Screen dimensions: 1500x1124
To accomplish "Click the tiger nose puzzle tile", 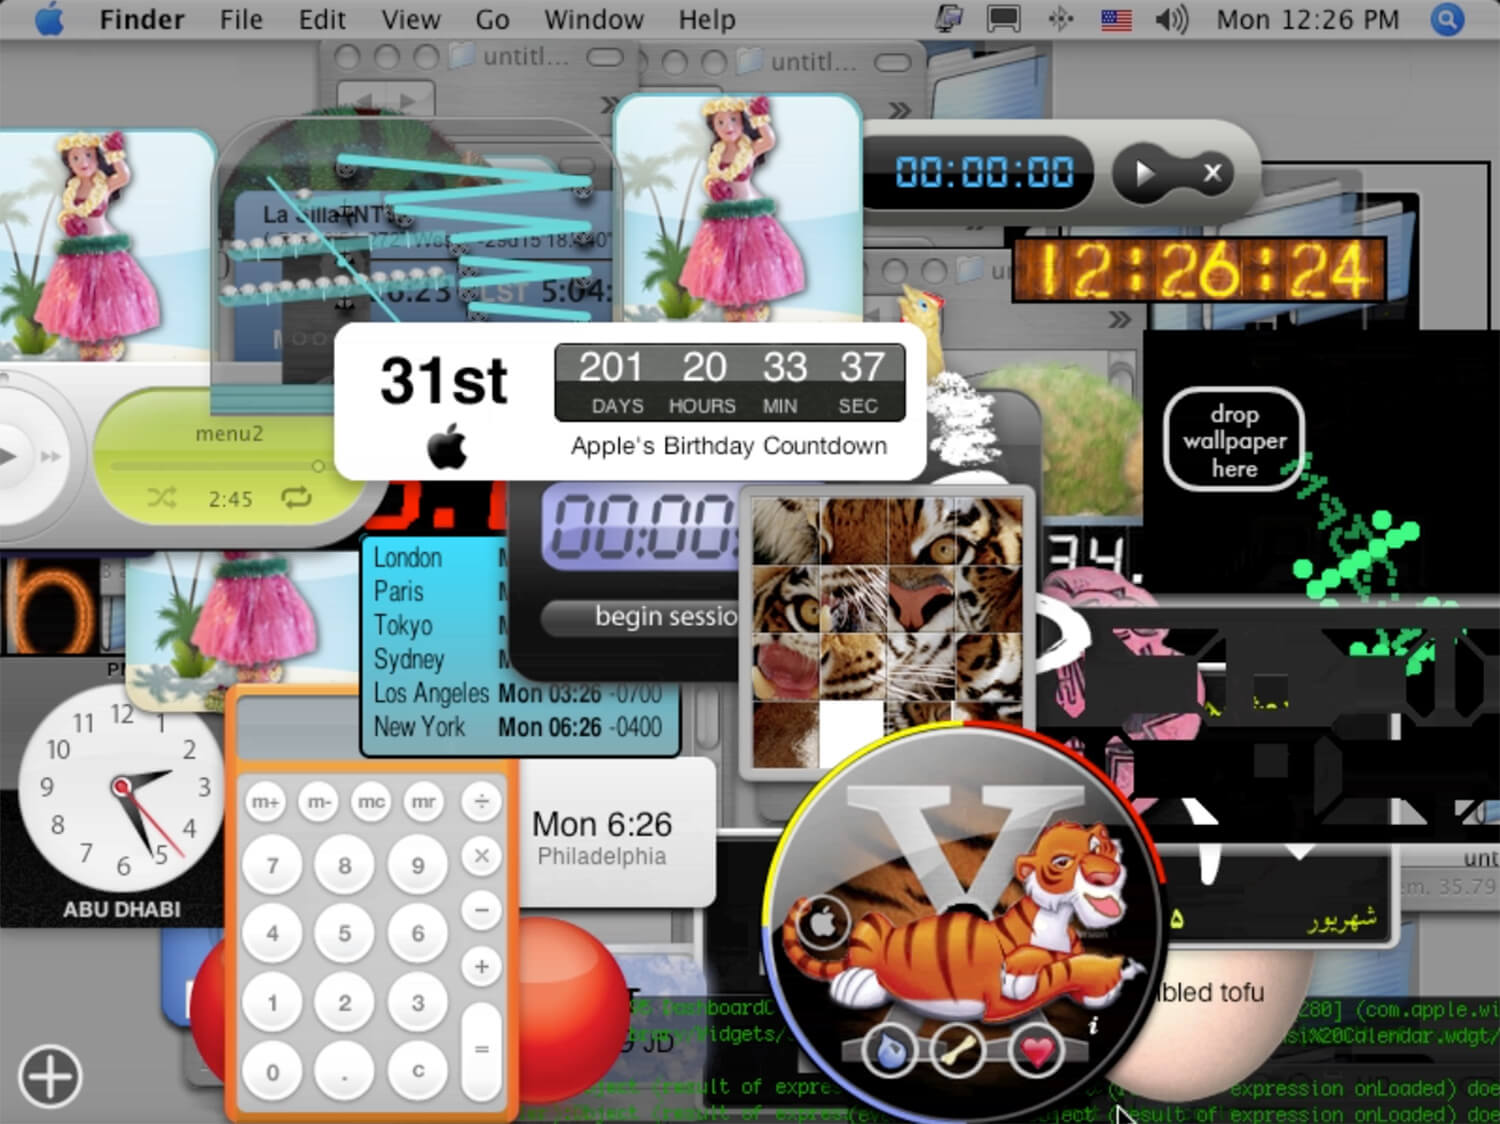I will 921,600.
